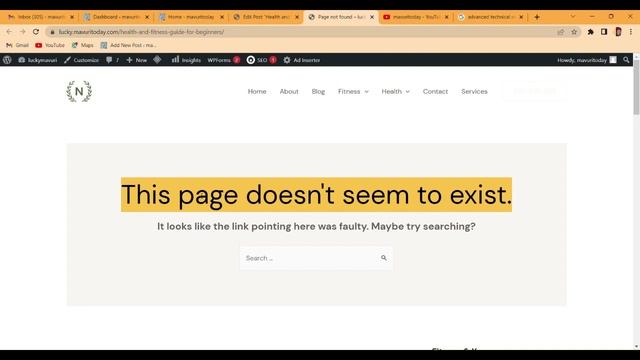This screenshot has width=640, height=360.
Task: Open the Contact page link
Action: (435, 91)
